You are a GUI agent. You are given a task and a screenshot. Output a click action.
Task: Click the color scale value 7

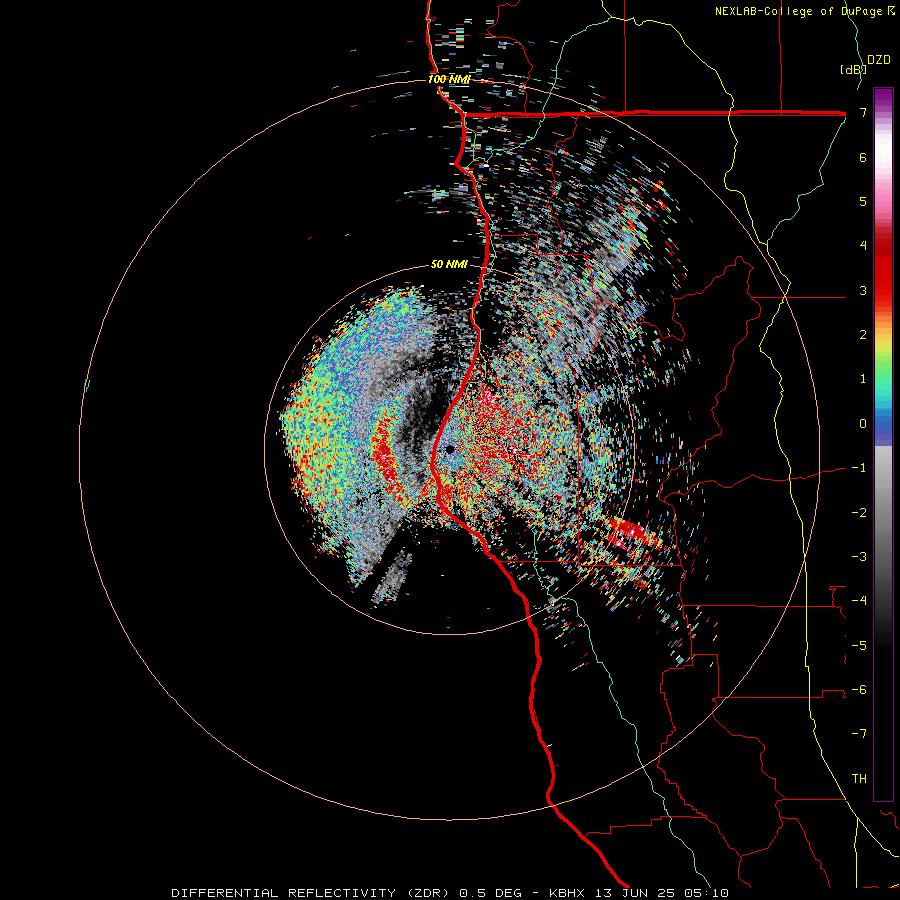click(x=863, y=112)
